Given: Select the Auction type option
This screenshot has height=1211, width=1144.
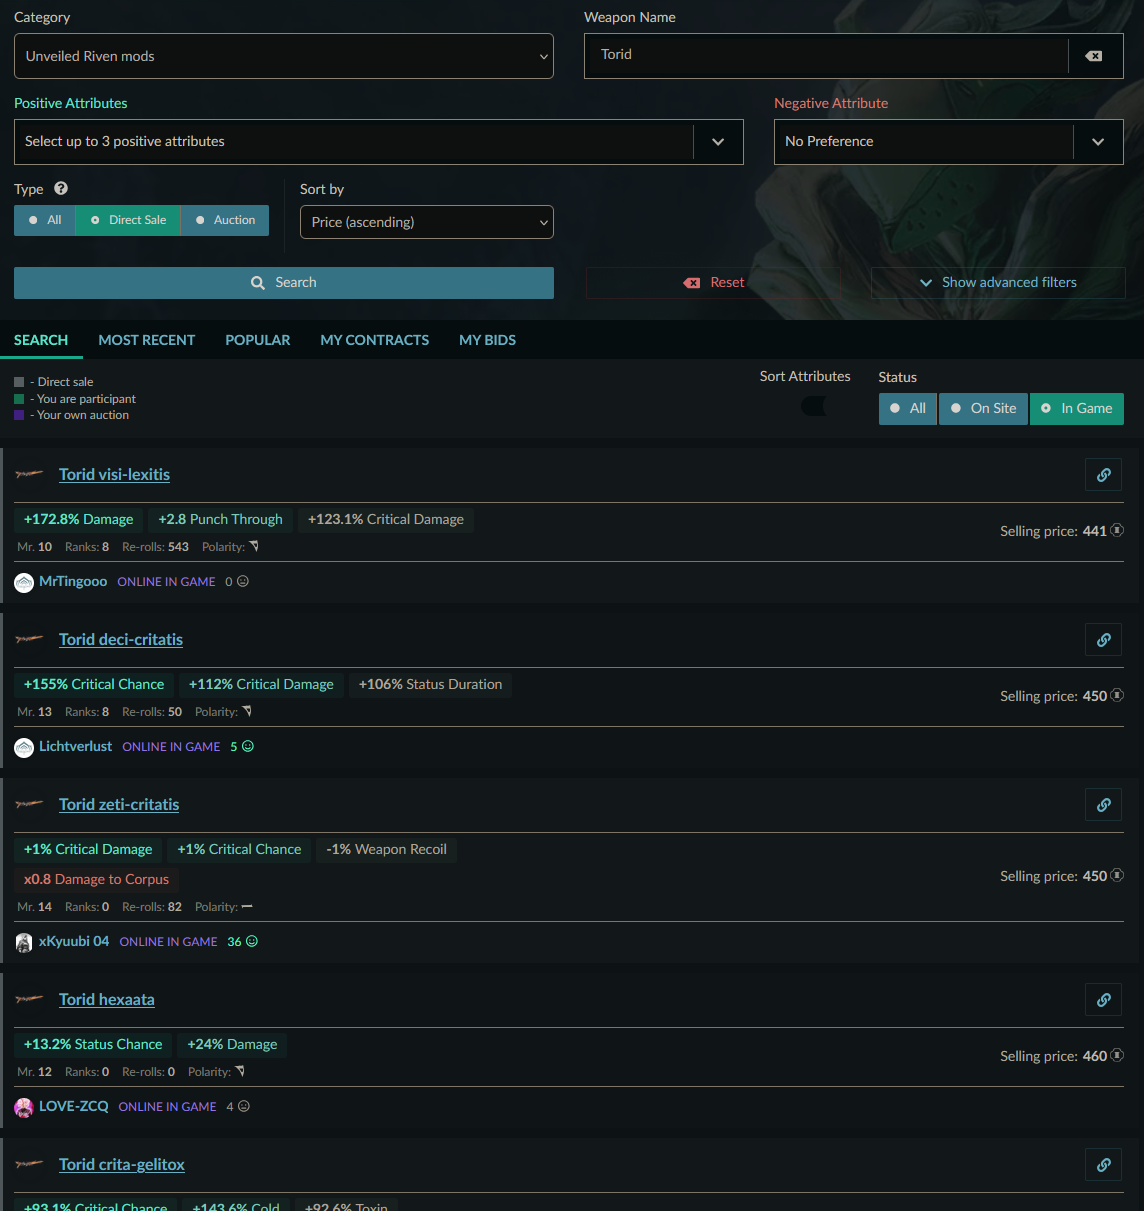Looking at the screenshot, I should click(x=225, y=220).
